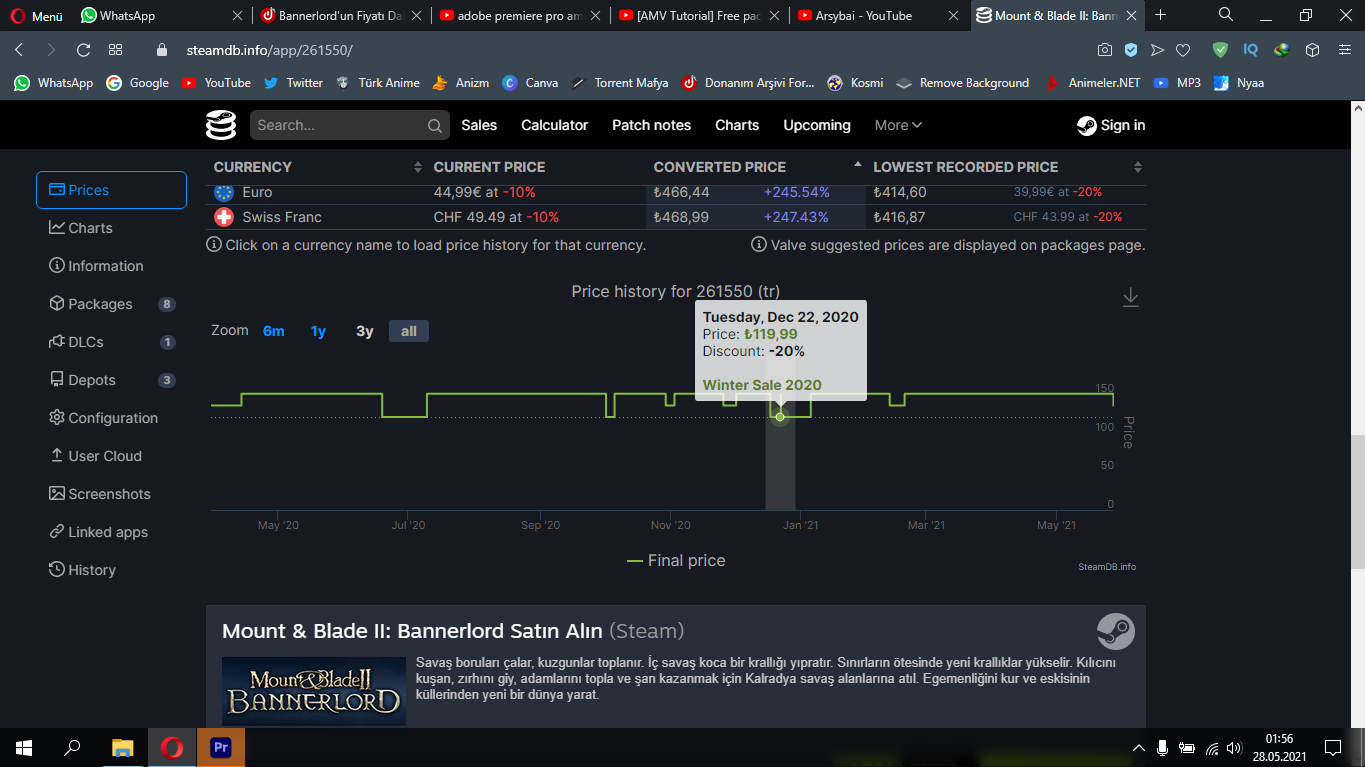Open Patch notes in the SteamDB nav
This screenshot has width=1365, height=767.
coord(651,125)
